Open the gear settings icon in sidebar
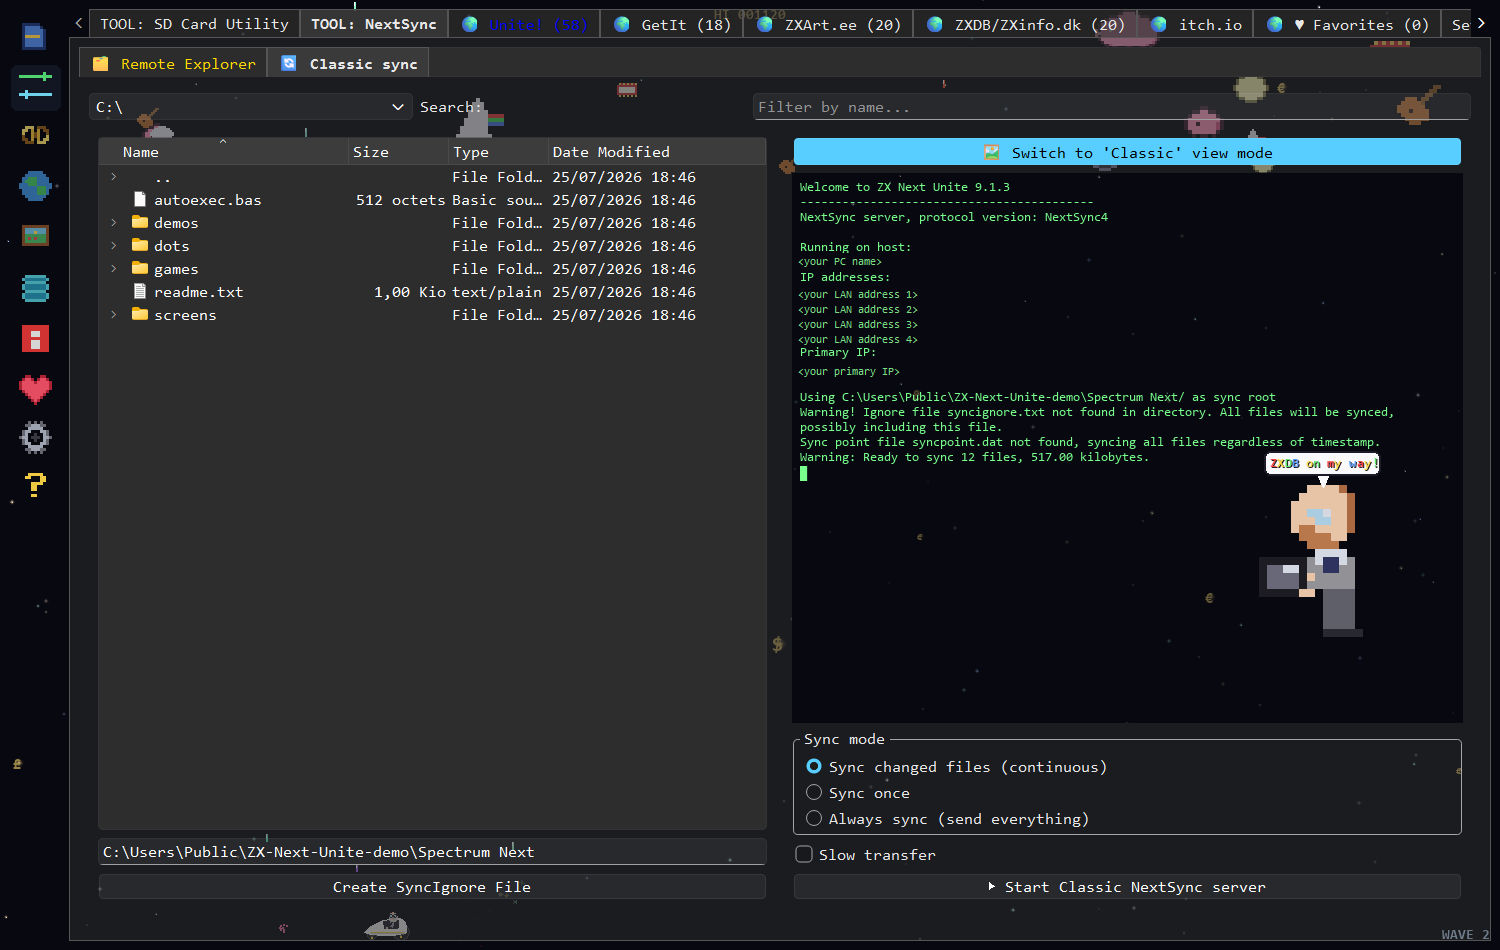 (x=35, y=437)
